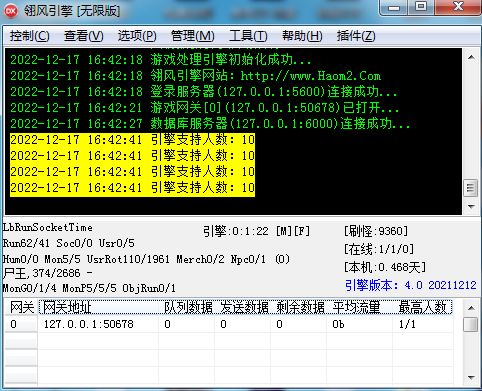This screenshot has height=391, width=482.
Task: Click the gateway list scroll-up arrow
Action: click(471, 308)
